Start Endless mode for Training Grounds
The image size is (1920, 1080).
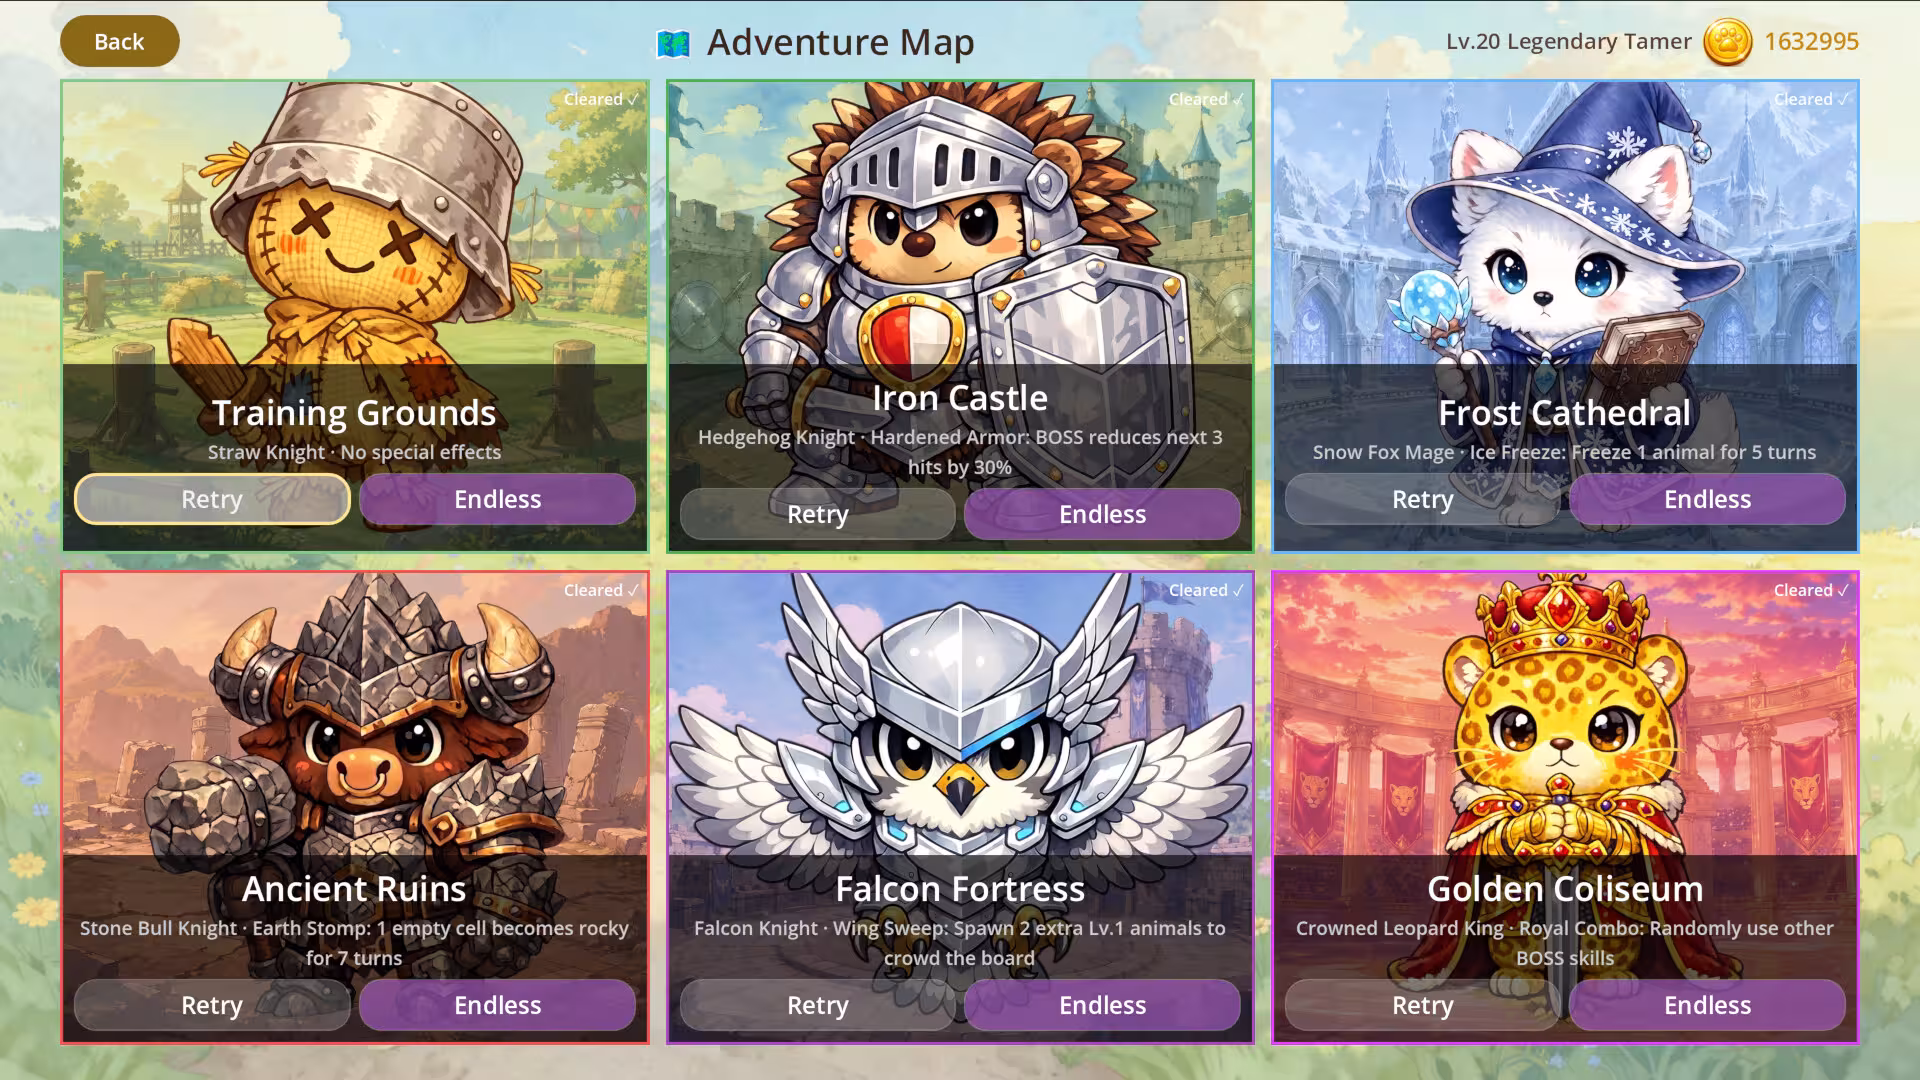[497, 499]
